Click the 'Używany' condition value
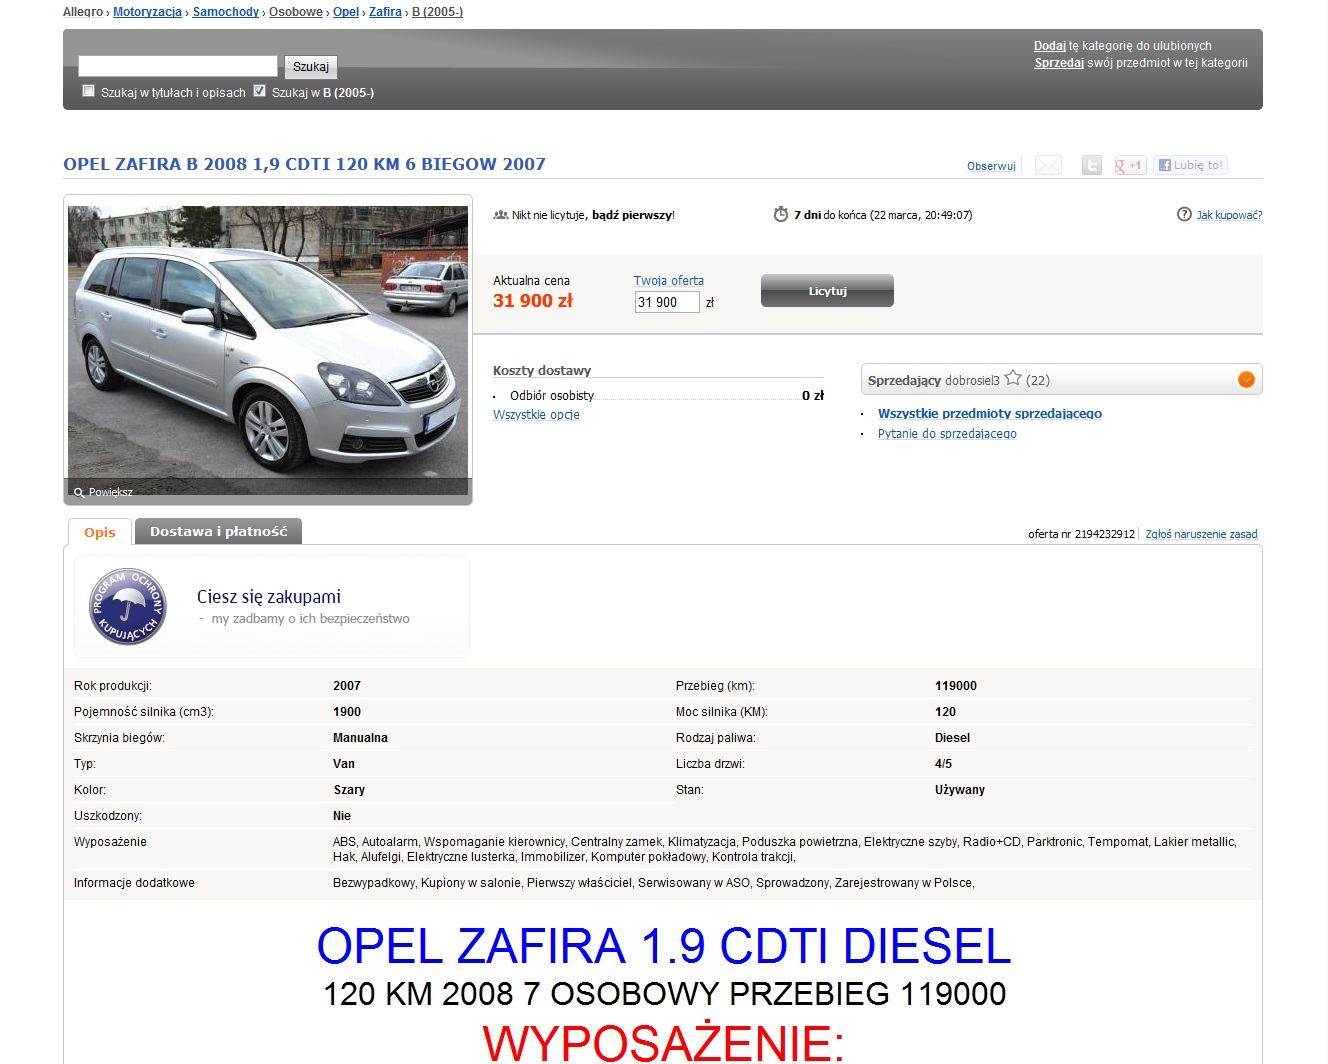 [x=960, y=790]
